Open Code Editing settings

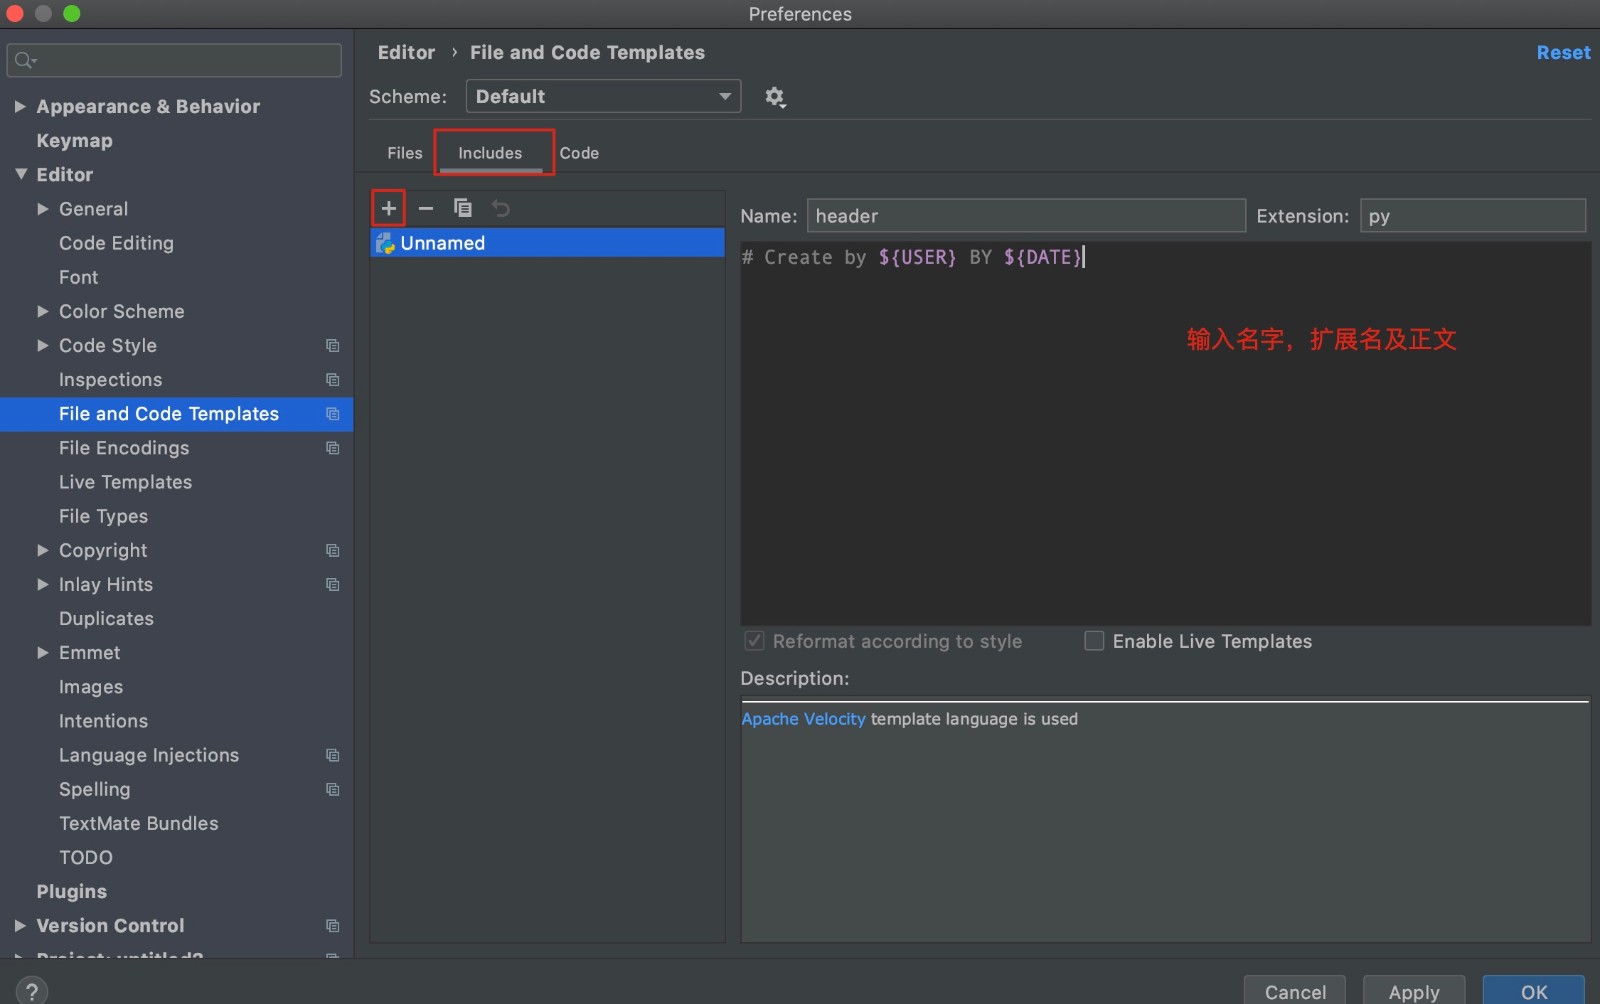click(x=116, y=243)
